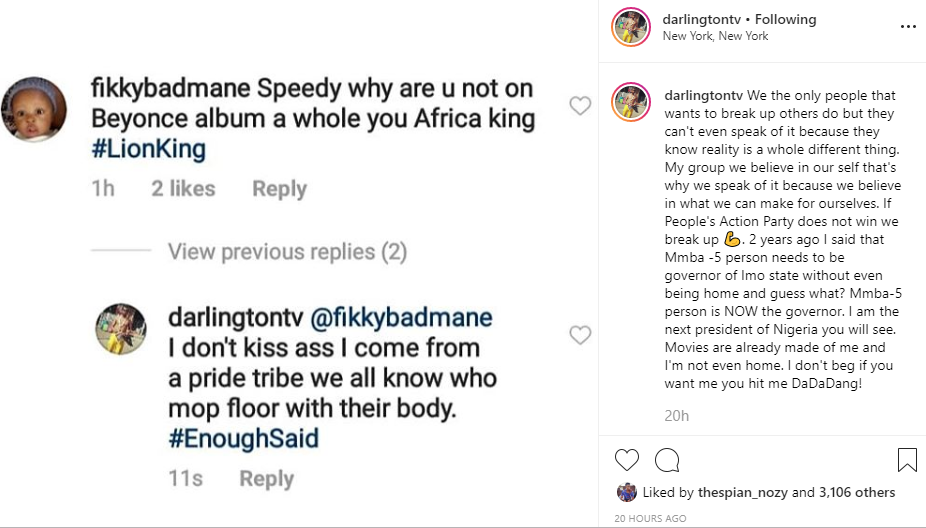Viewport: 926px width, 528px height.
Task: Open darlingtontv profile picture in header
Action: (x=632, y=27)
